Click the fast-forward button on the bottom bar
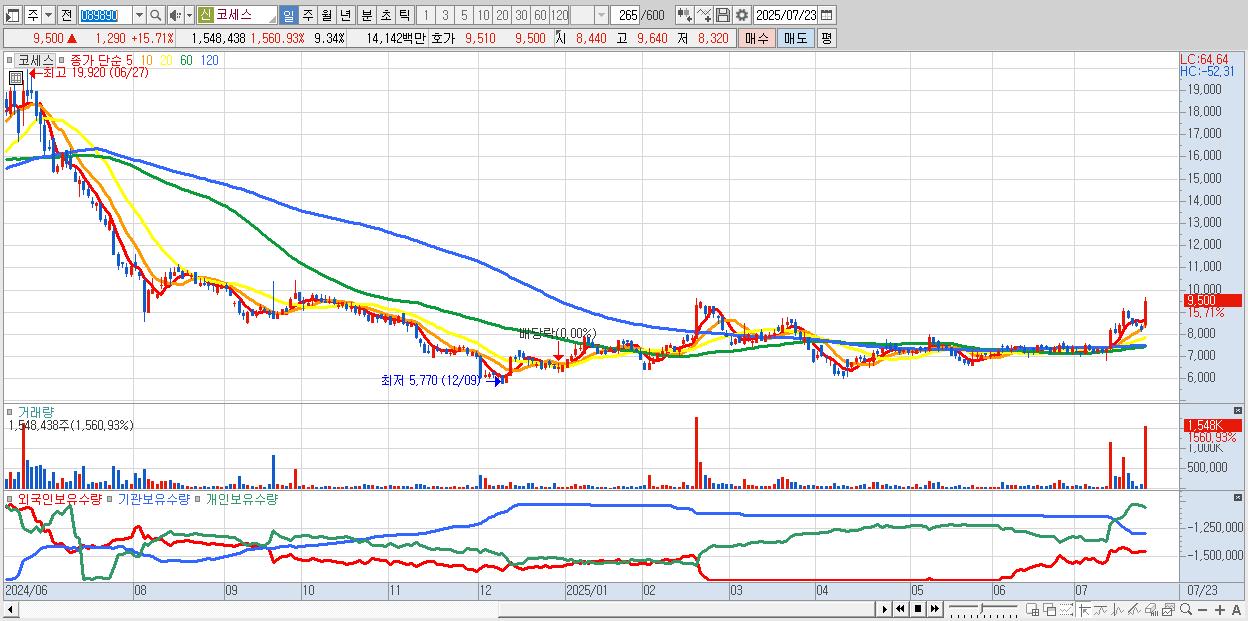 pos(935,609)
